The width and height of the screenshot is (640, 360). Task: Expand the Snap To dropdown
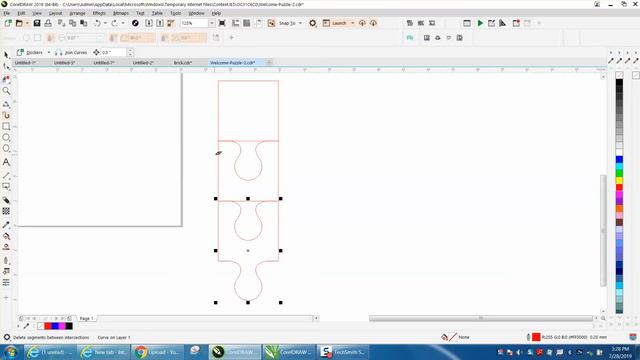pyautogui.click(x=300, y=23)
